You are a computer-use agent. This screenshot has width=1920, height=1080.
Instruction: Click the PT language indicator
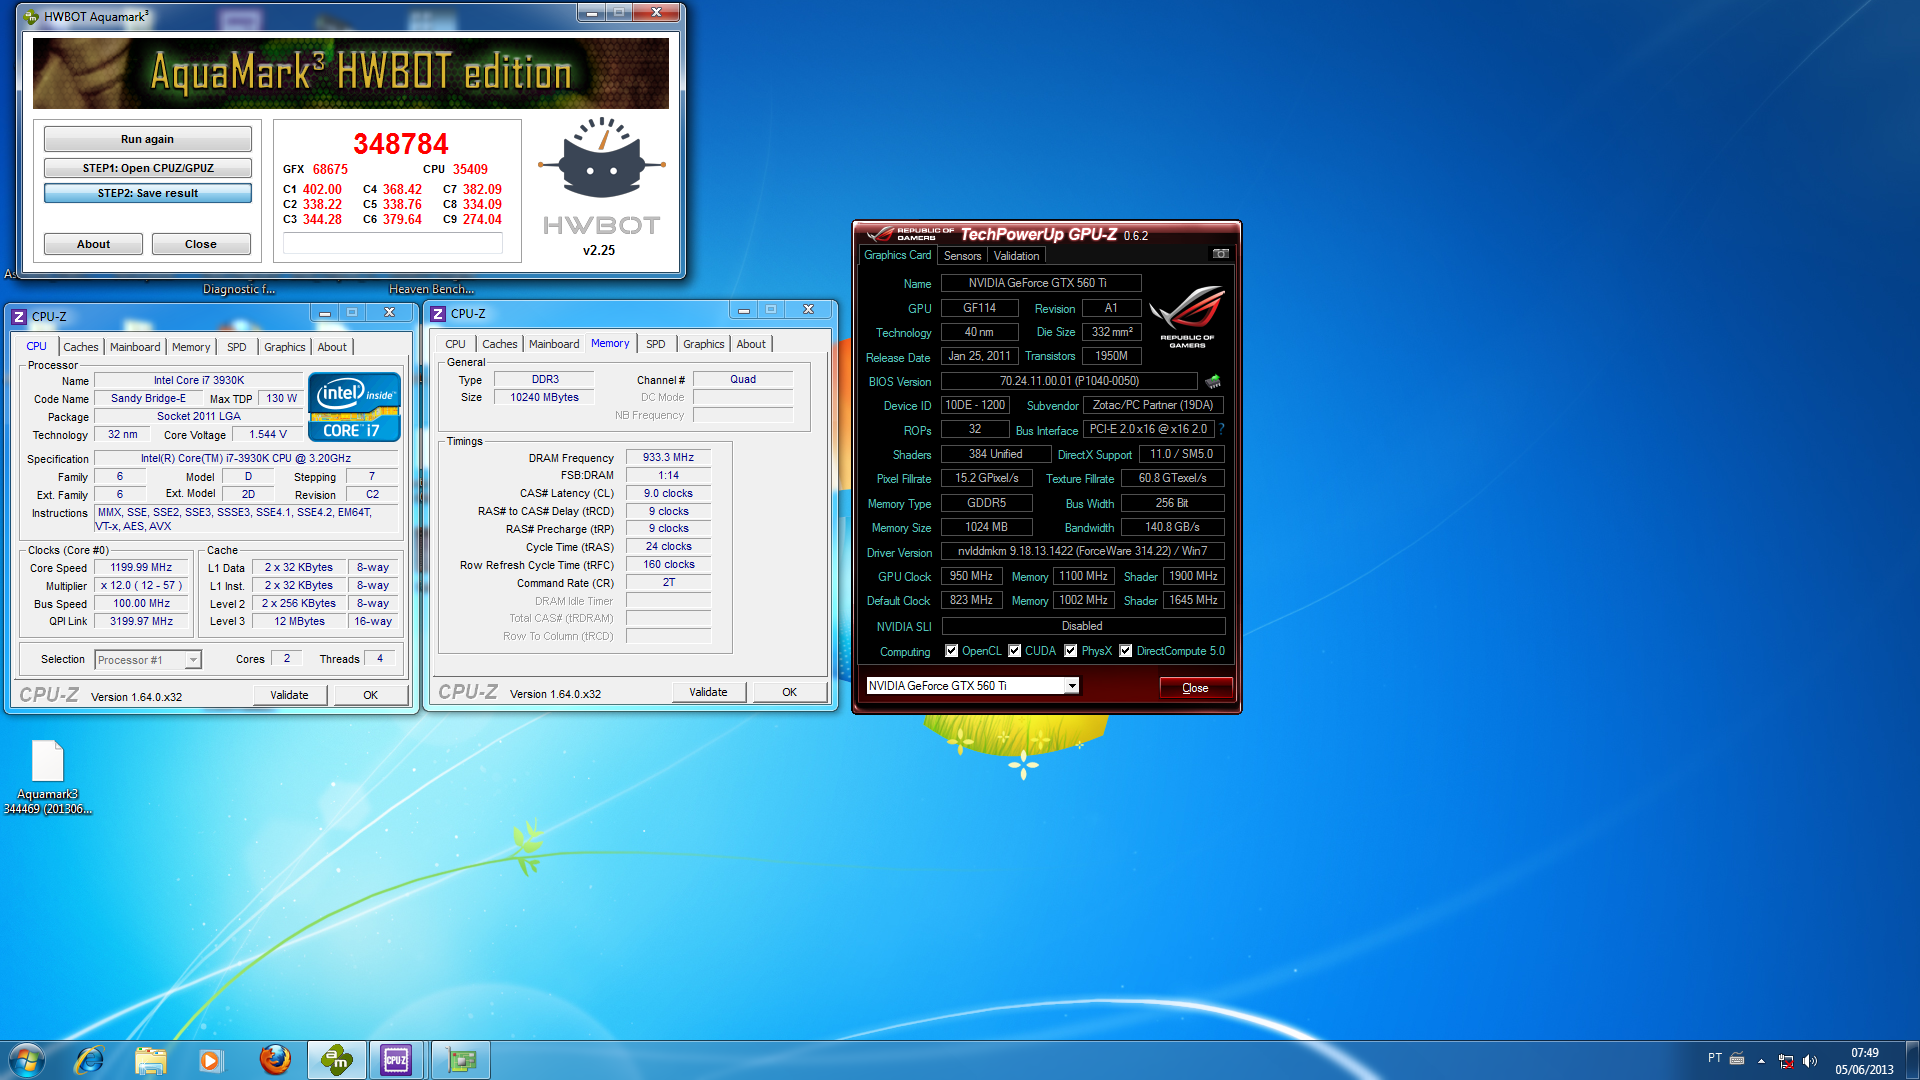1714,1058
